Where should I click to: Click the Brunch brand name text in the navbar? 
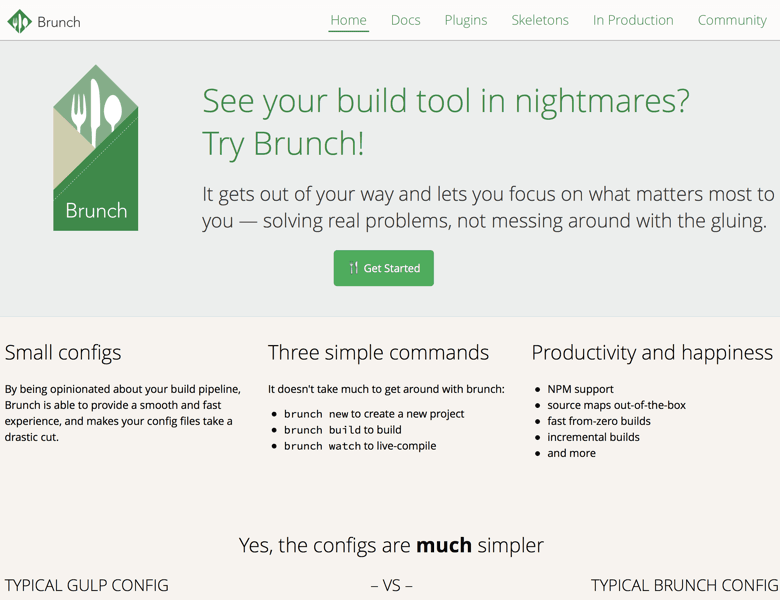pyautogui.click(x=59, y=22)
